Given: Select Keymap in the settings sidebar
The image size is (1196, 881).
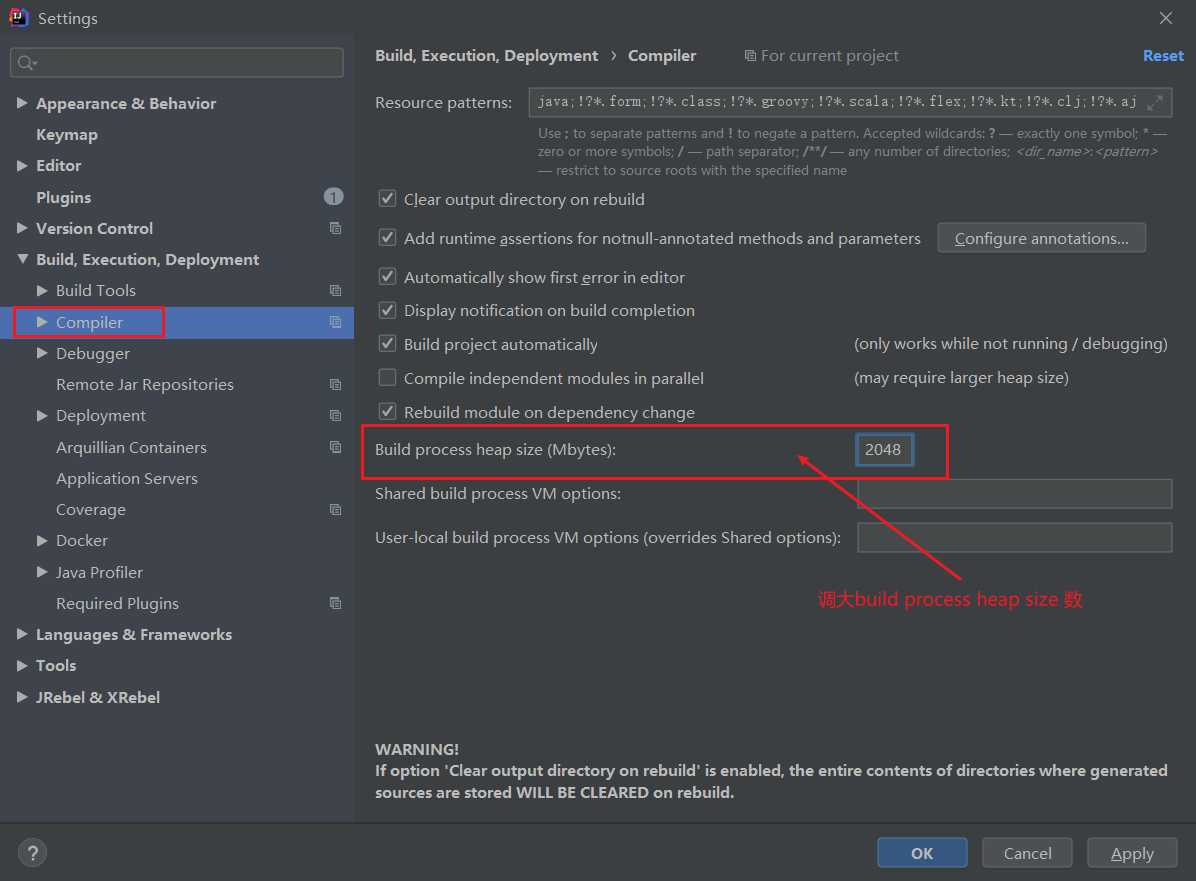Looking at the screenshot, I should (66, 134).
